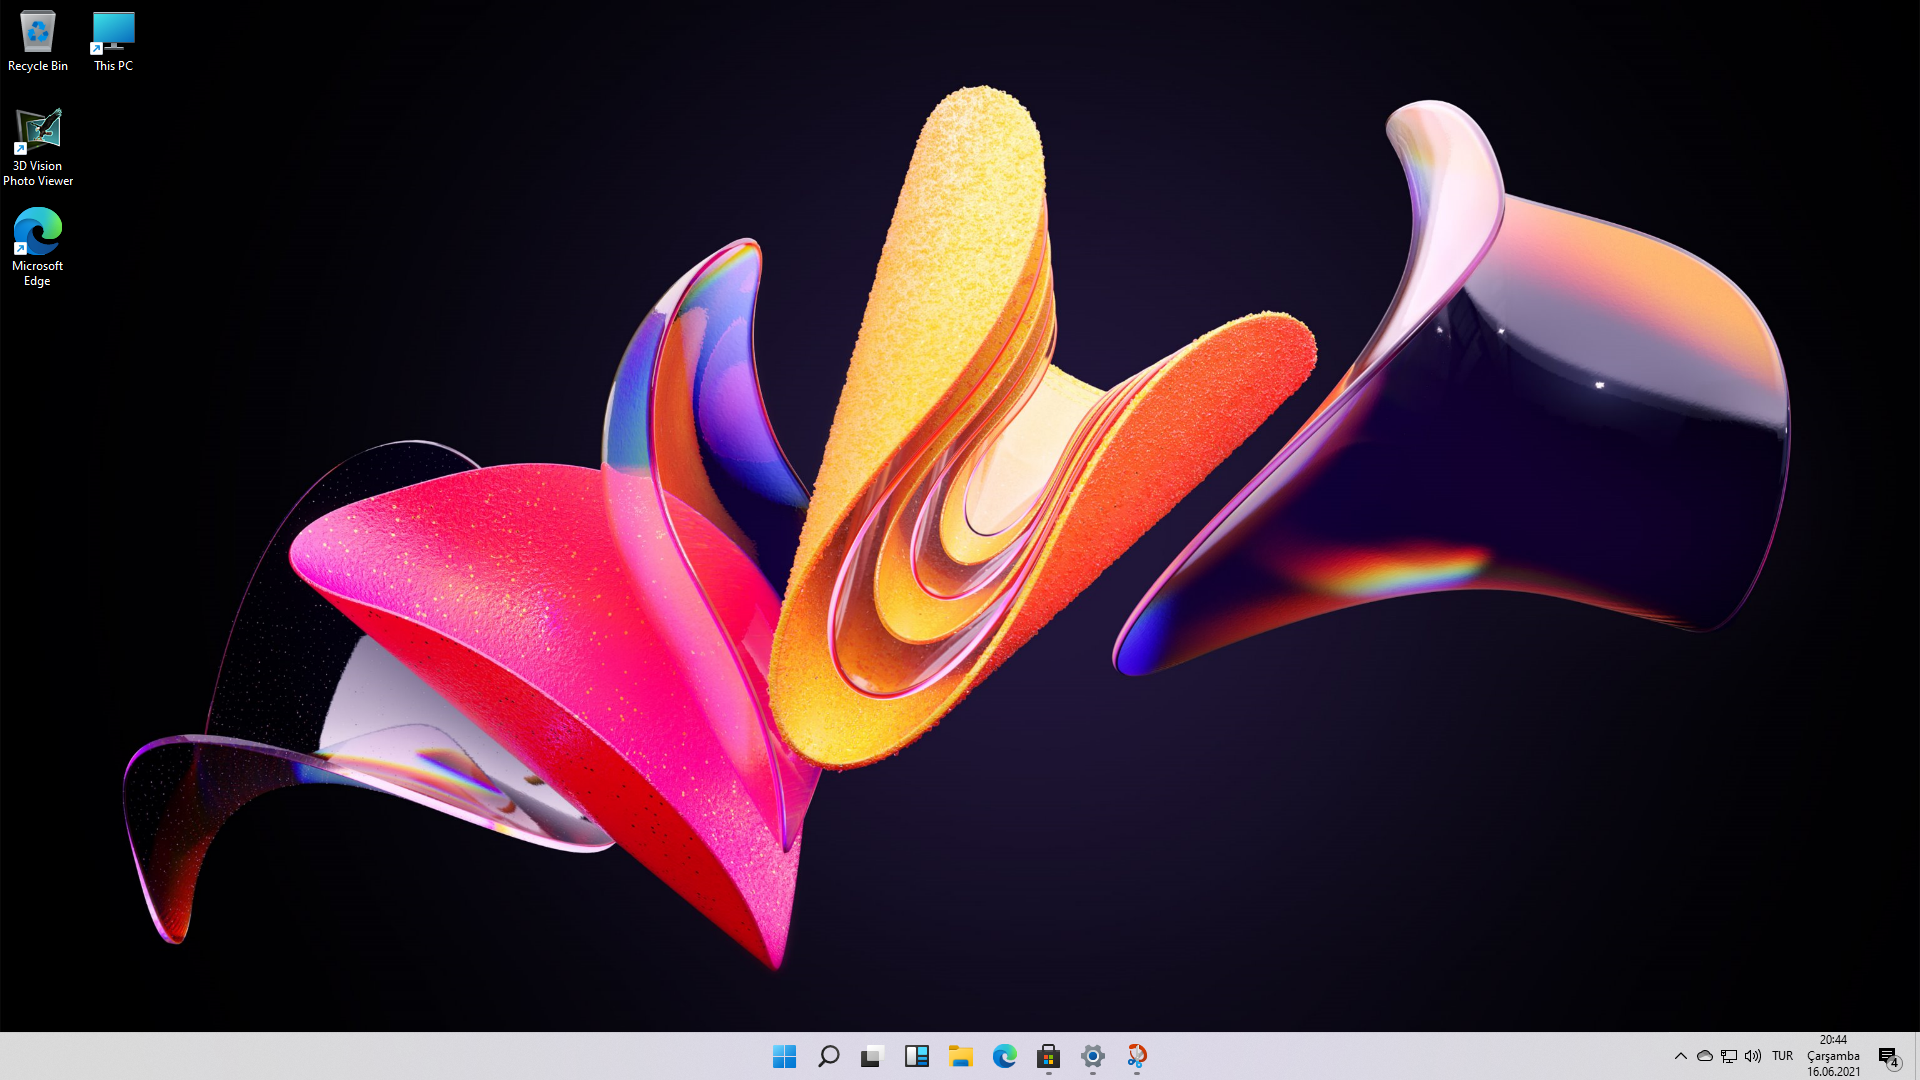
Task: Open network settings from the tray
Action: point(1728,1056)
